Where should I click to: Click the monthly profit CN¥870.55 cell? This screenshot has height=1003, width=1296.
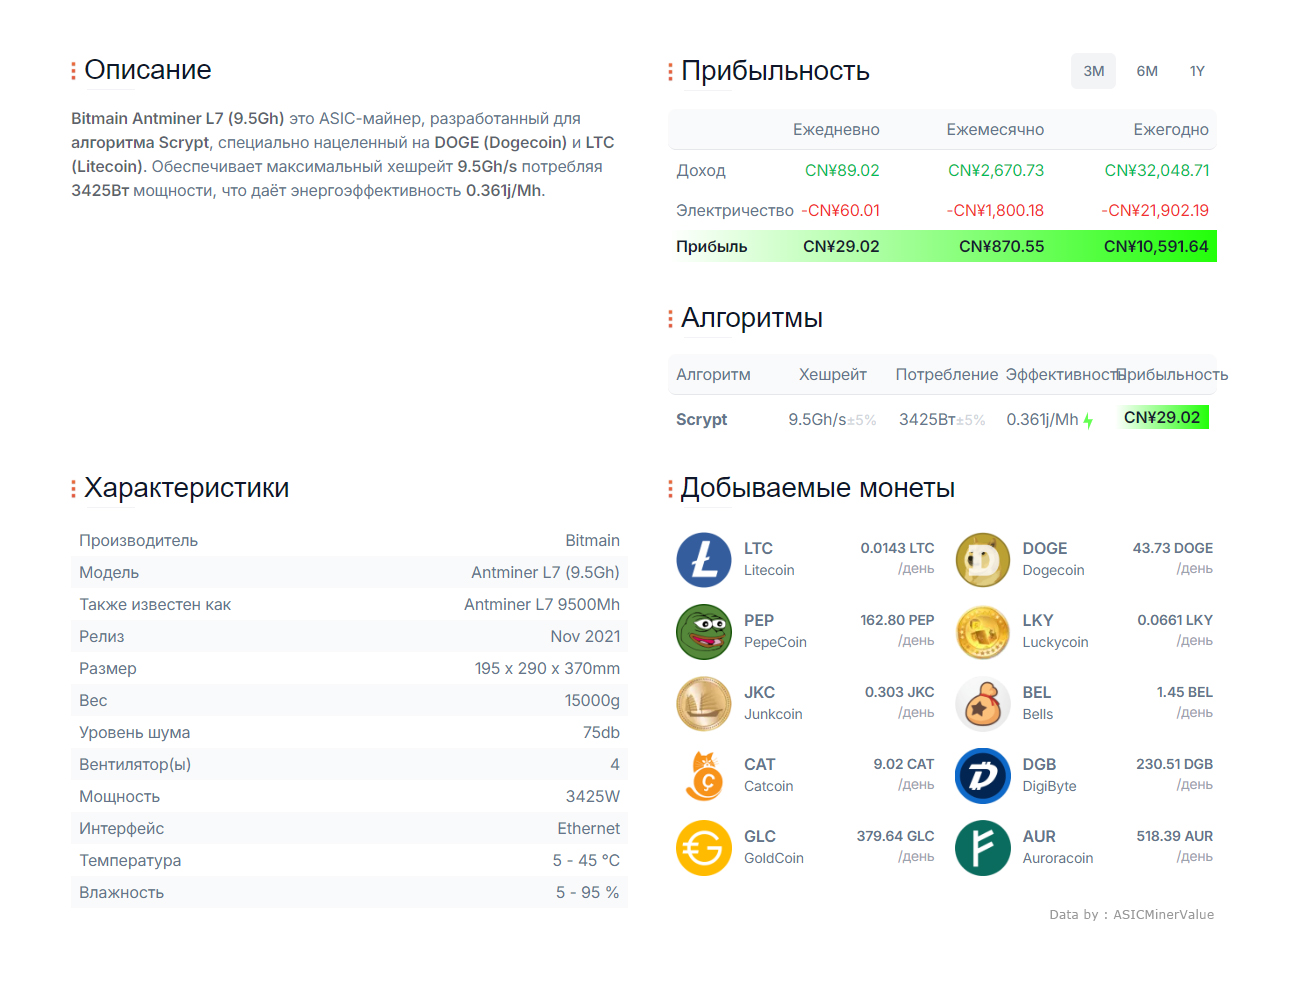(1001, 246)
